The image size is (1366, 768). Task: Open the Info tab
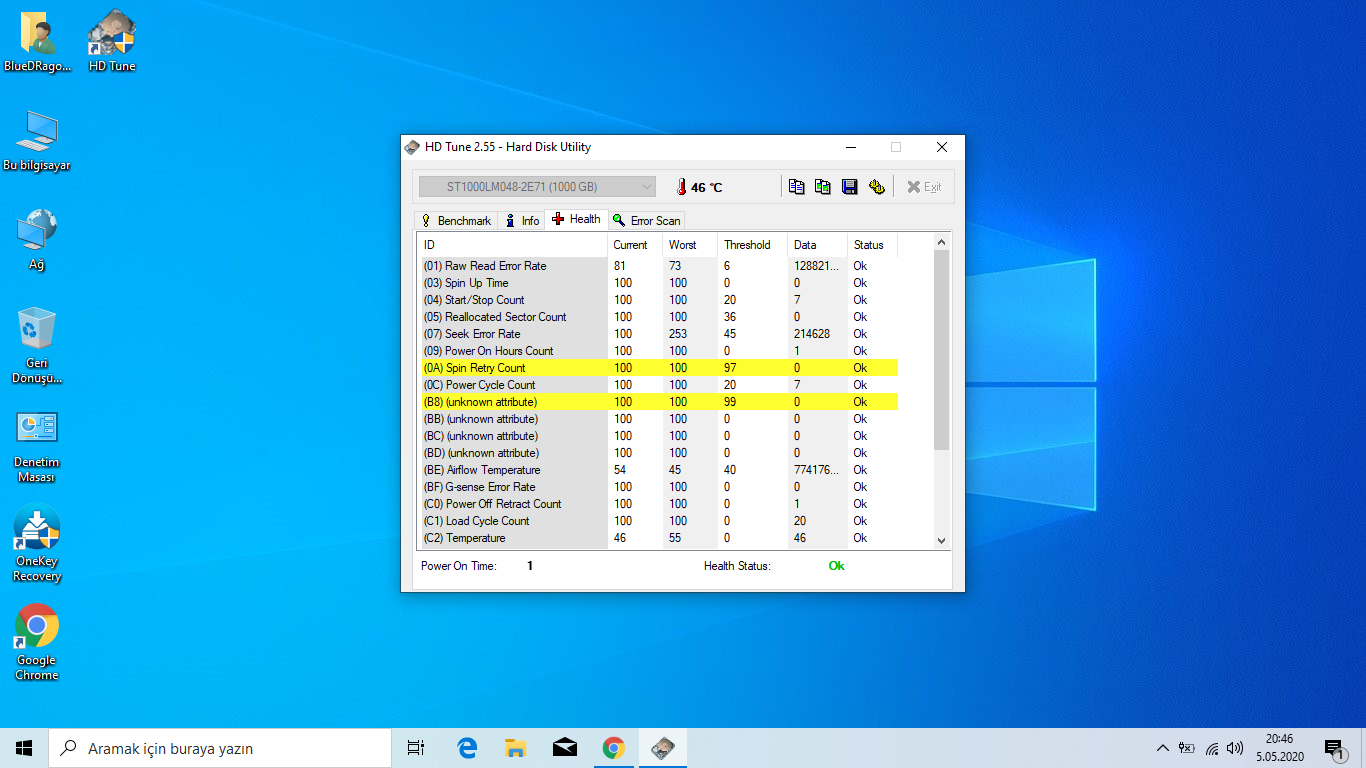pyautogui.click(x=521, y=221)
